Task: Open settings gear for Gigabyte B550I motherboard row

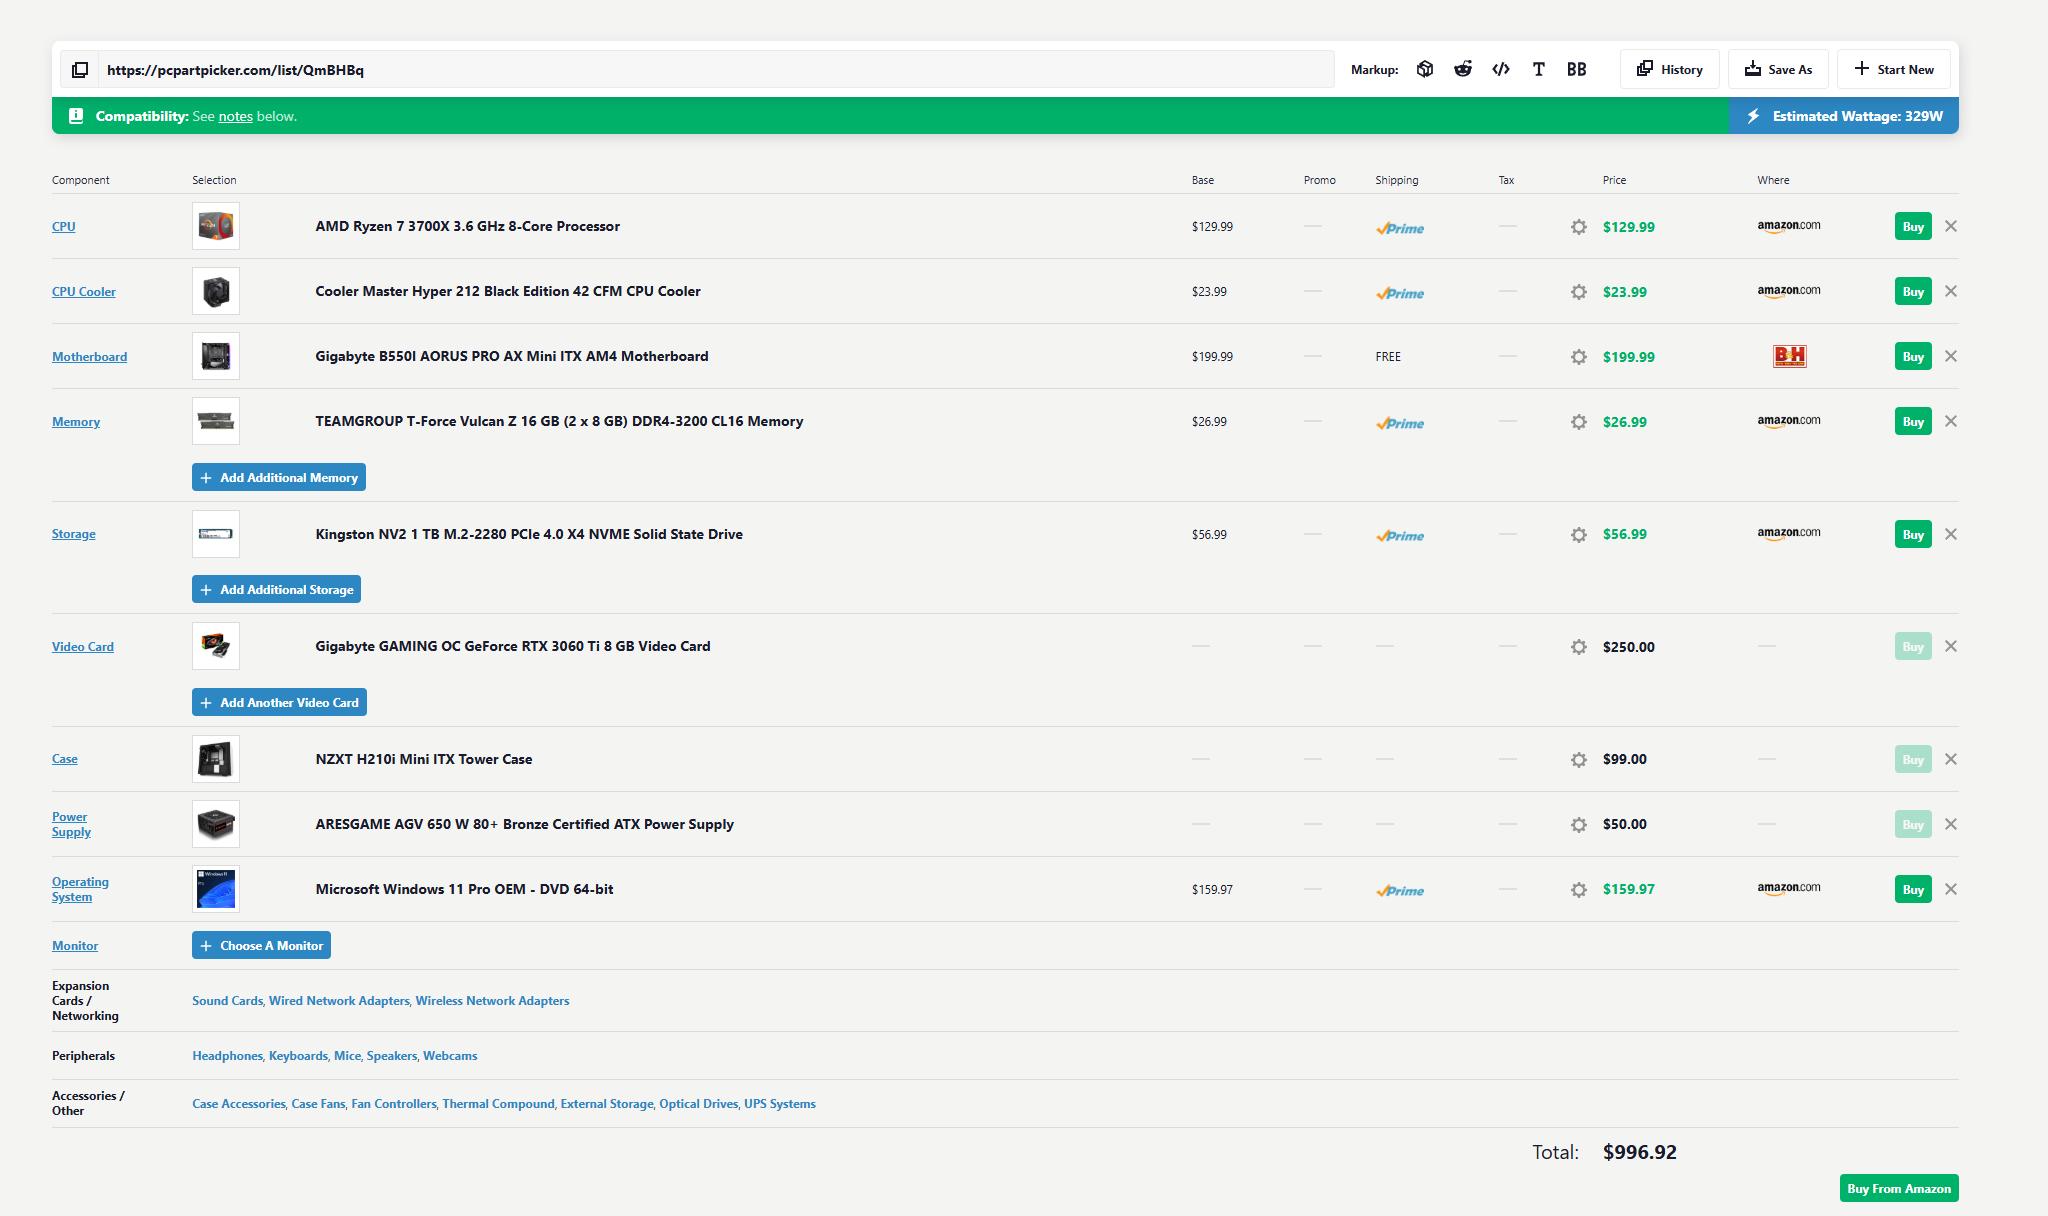Action: click(x=1579, y=357)
